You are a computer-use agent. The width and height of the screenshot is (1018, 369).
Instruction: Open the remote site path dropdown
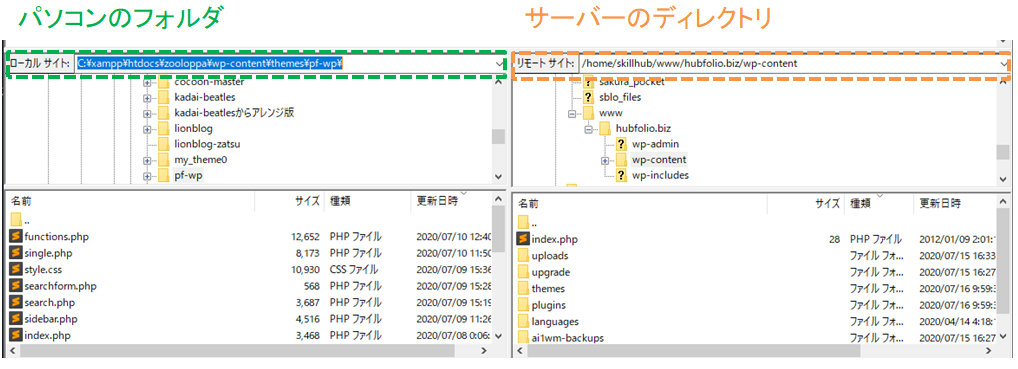click(x=1005, y=64)
